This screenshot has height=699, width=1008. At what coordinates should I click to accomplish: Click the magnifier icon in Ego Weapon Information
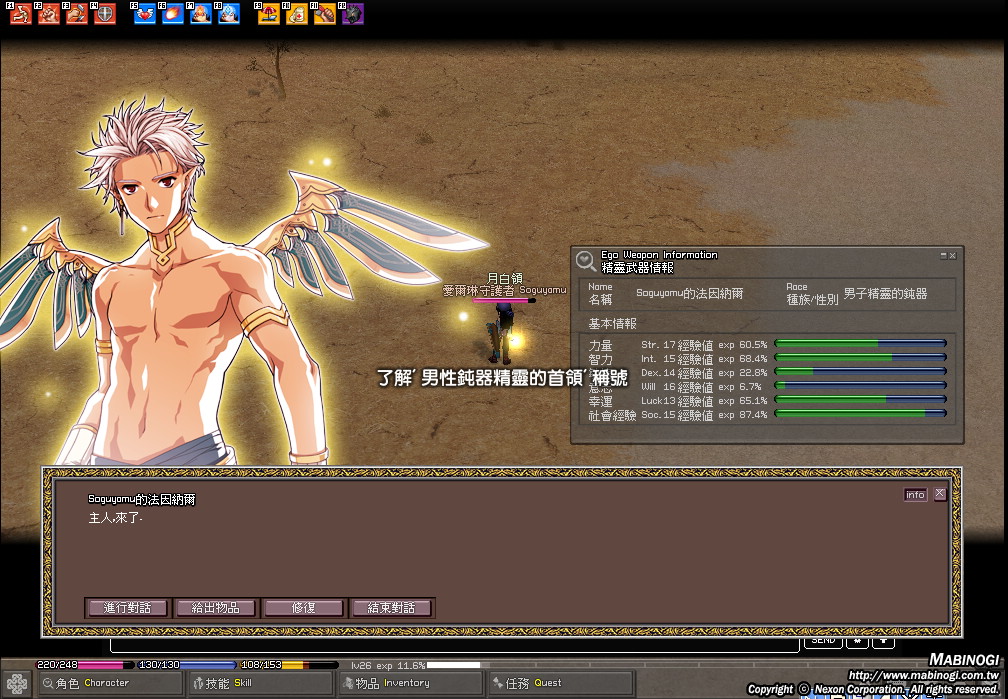(586, 261)
